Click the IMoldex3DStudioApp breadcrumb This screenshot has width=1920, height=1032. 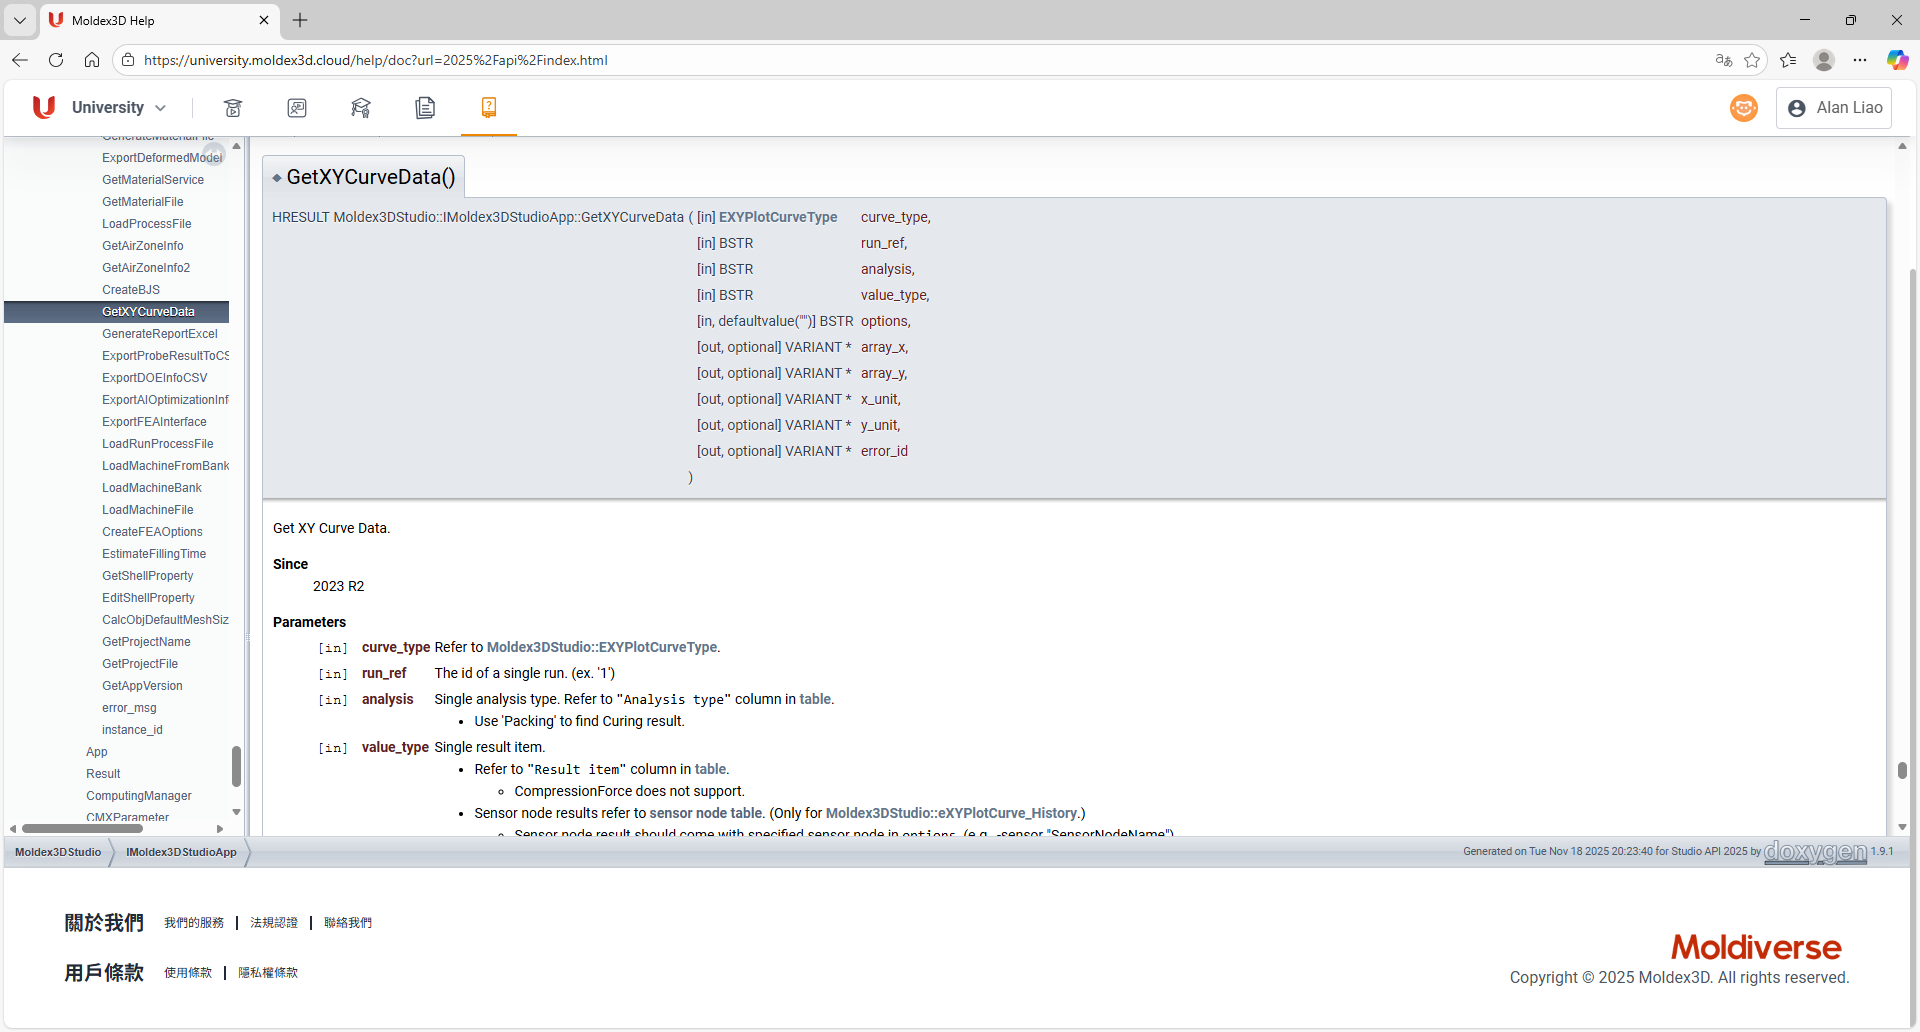point(181,852)
